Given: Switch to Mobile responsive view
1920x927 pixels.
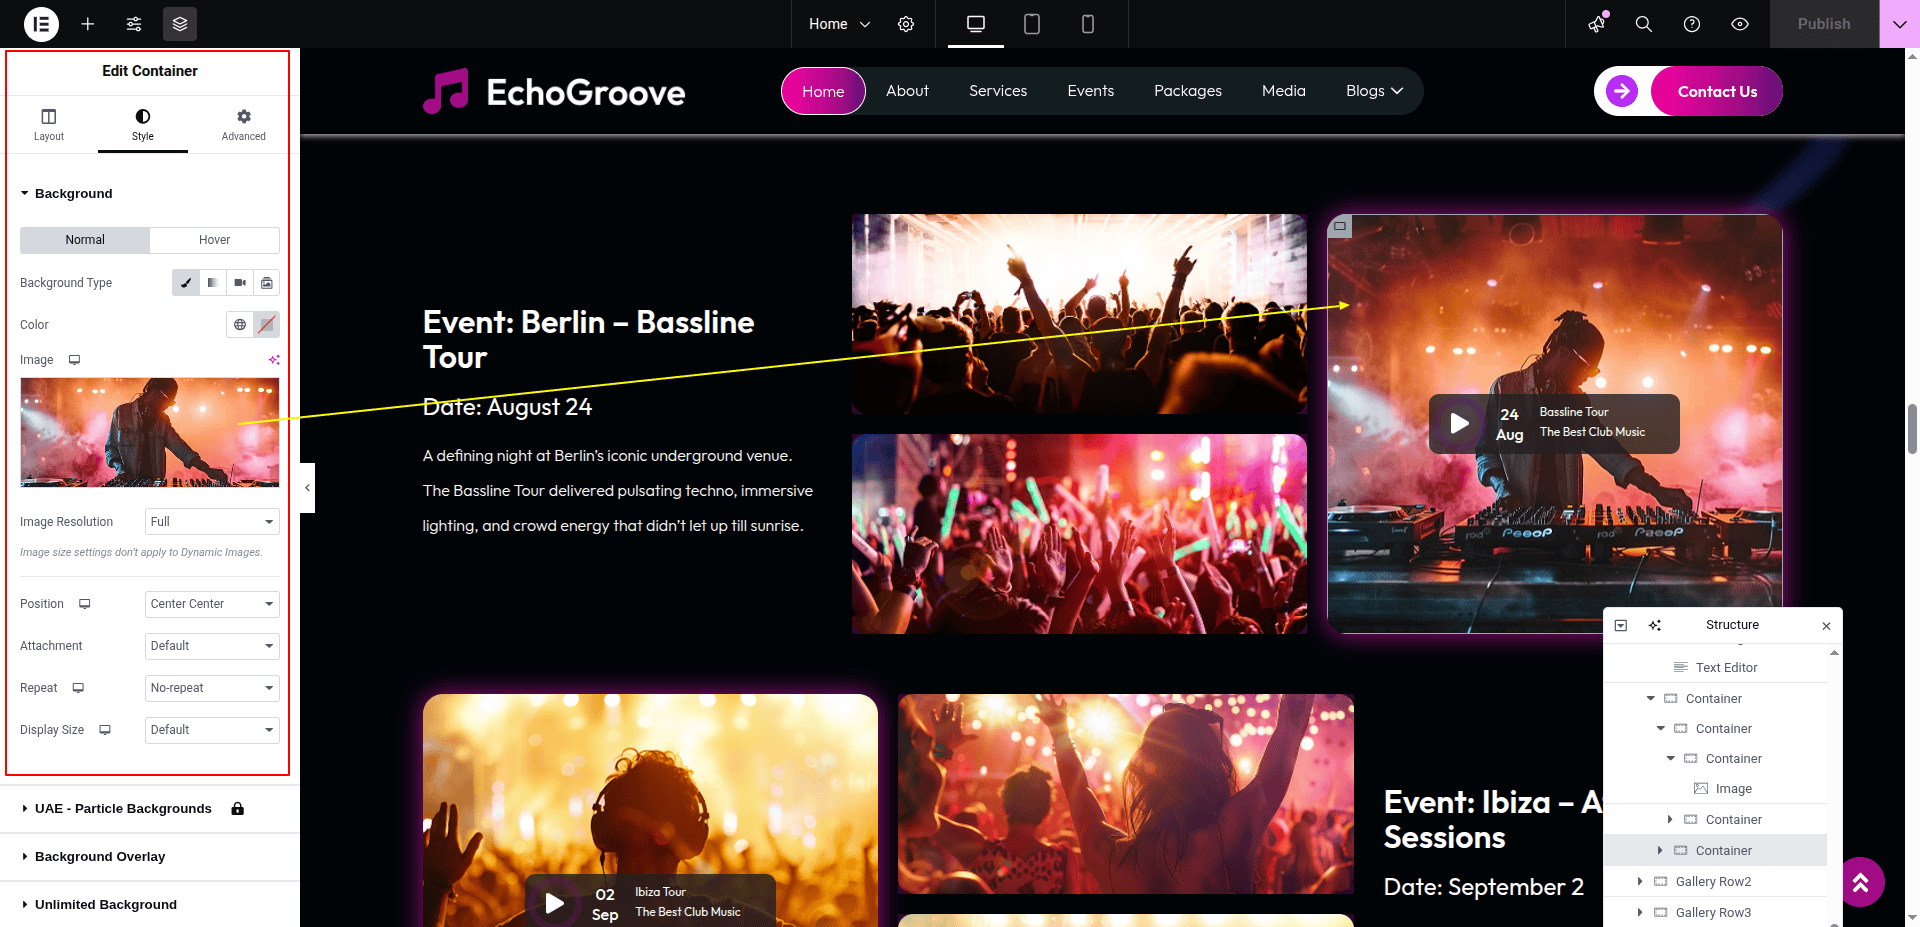Looking at the screenshot, I should [1088, 24].
